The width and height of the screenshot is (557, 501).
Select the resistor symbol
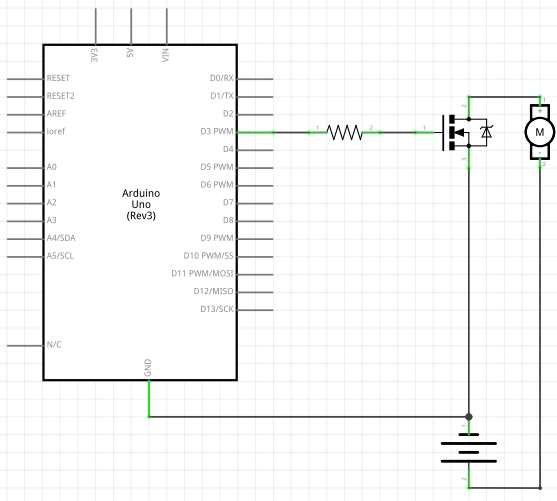coord(344,132)
